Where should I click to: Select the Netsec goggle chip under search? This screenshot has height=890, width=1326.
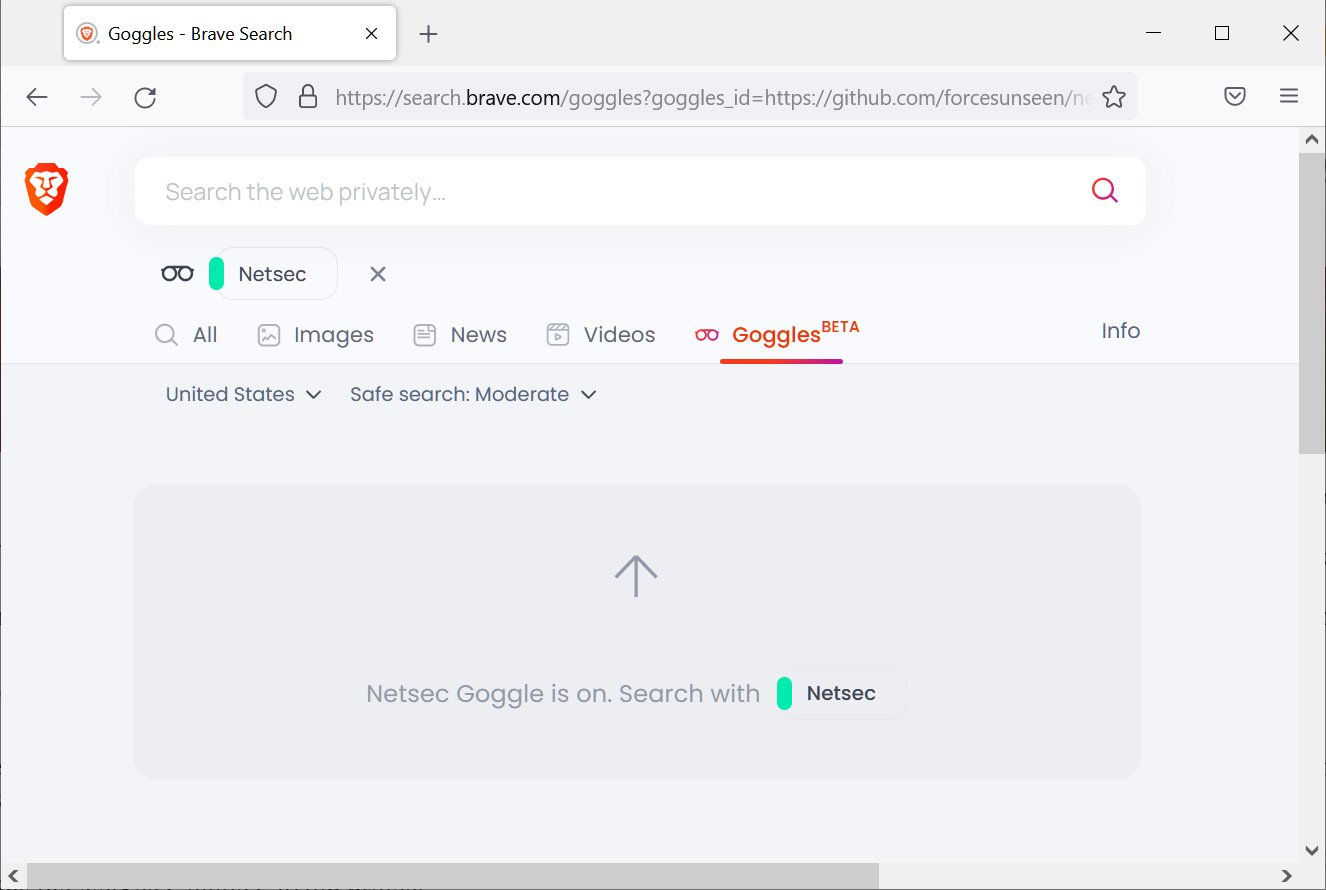coord(272,274)
